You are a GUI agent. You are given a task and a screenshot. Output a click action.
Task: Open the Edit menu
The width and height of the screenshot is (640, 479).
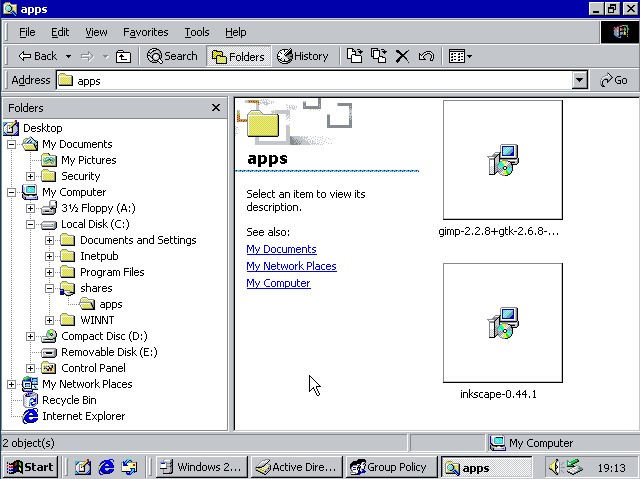pyautogui.click(x=60, y=32)
